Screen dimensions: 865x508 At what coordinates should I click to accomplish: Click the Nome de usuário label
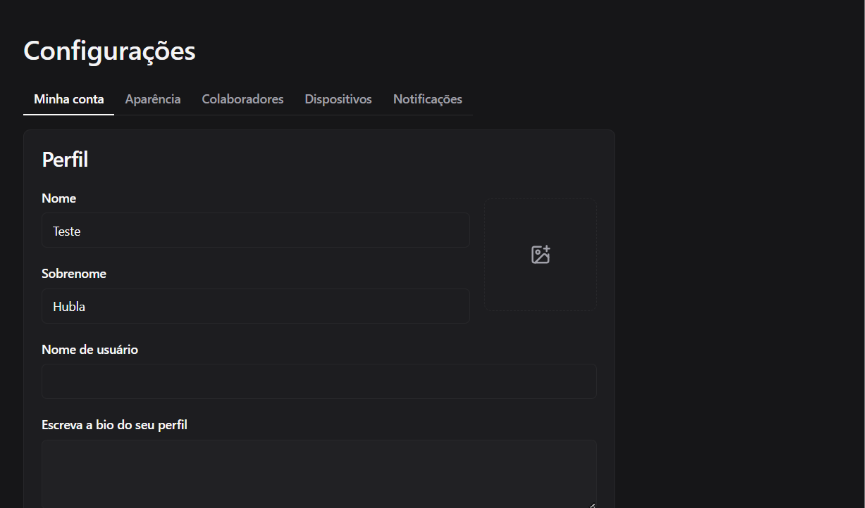pyautogui.click(x=90, y=349)
